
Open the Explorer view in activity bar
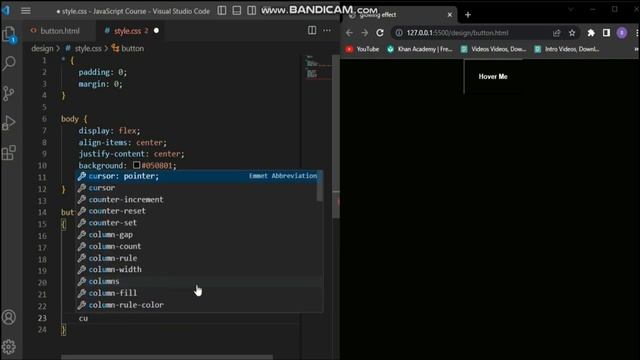click(x=9, y=34)
